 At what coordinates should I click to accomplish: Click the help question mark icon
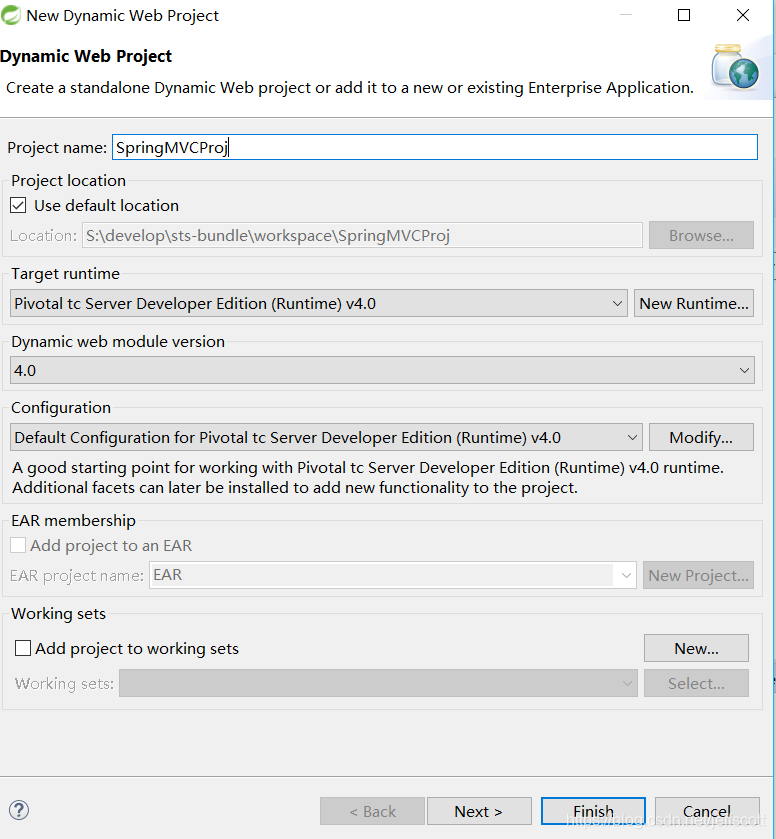pos(19,810)
